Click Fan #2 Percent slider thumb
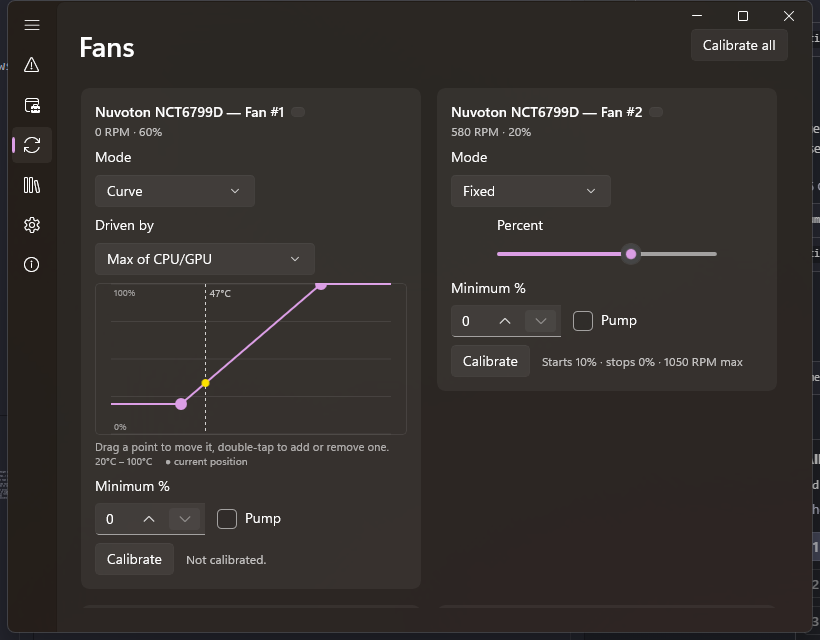Screen dimensions: 820x640 pos(631,254)
